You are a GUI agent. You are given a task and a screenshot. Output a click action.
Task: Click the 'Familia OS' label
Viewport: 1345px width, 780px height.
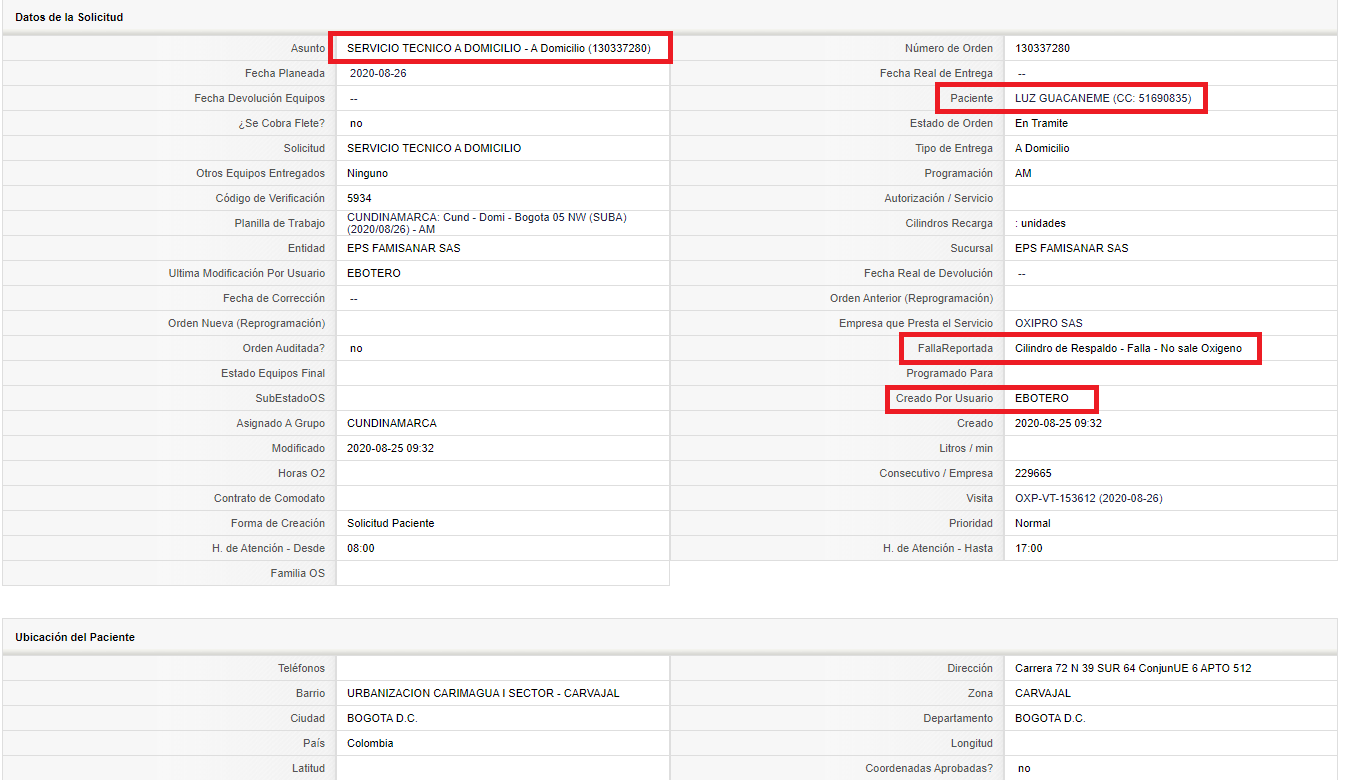coord(298,573)
